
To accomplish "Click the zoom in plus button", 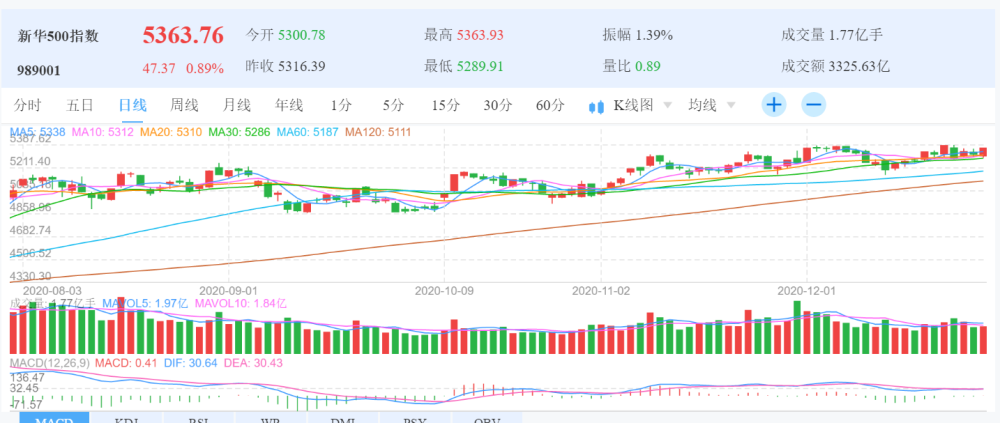I will click(774, 105).
